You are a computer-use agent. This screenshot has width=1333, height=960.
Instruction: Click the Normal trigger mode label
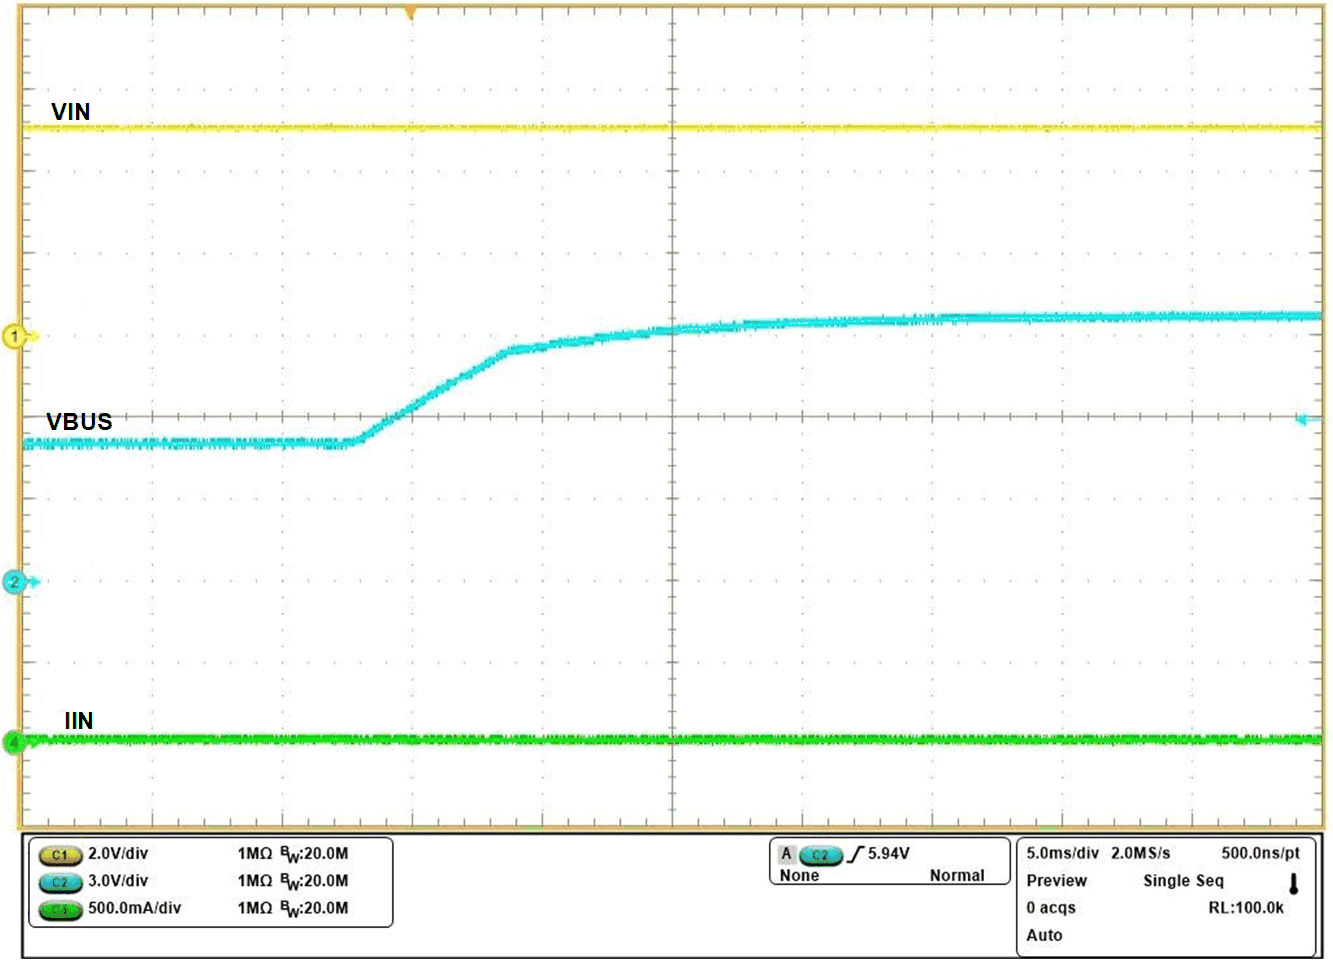(x=956, y=875)
